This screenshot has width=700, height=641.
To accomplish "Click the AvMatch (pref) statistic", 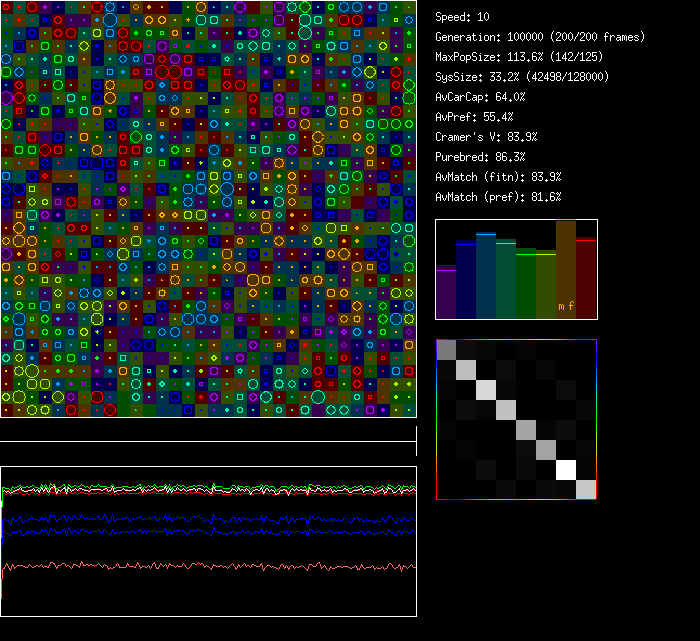I will (x=498, y=197).
